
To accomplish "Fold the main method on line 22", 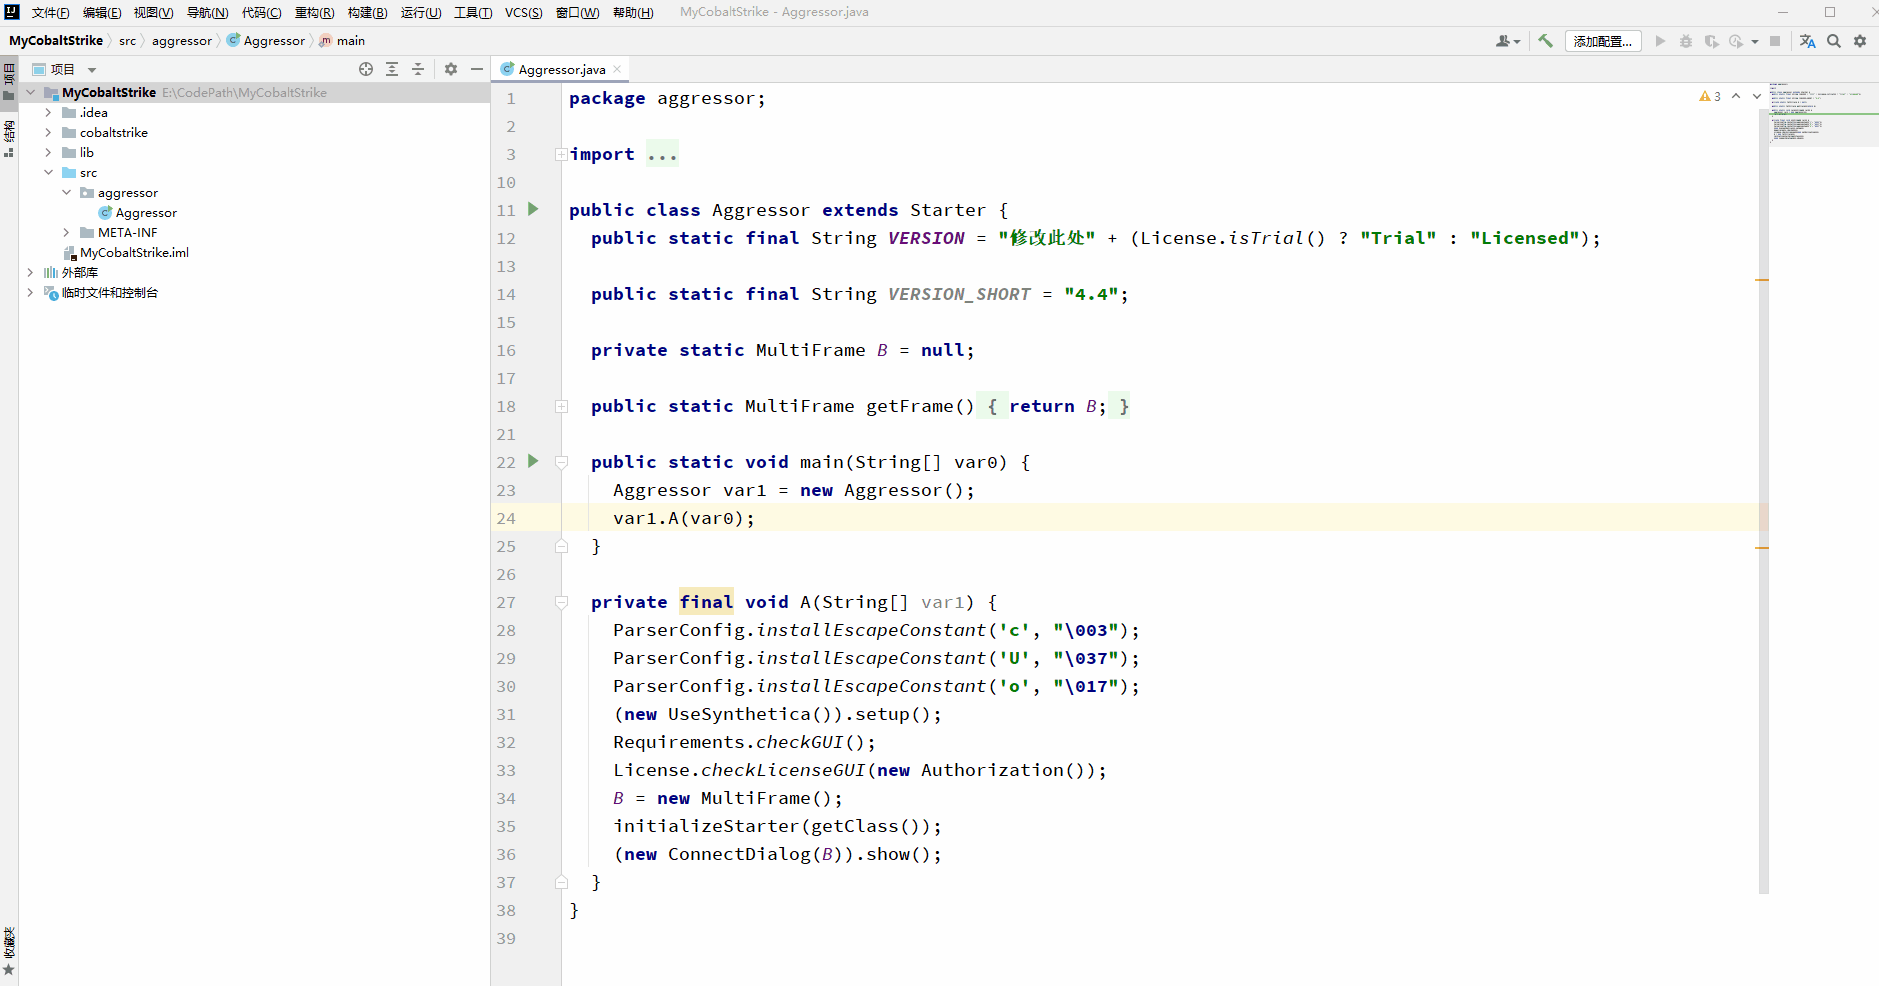I will (561, 462).
